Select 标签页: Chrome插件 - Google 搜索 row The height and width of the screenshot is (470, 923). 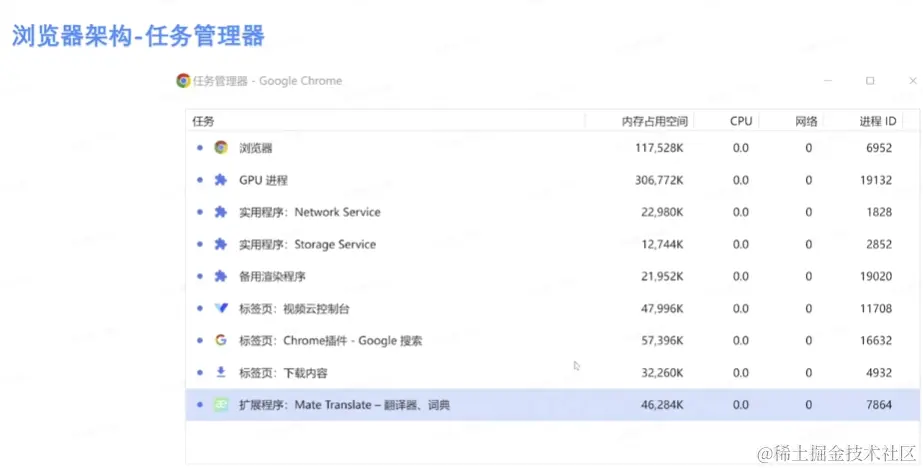pos(552,340)
